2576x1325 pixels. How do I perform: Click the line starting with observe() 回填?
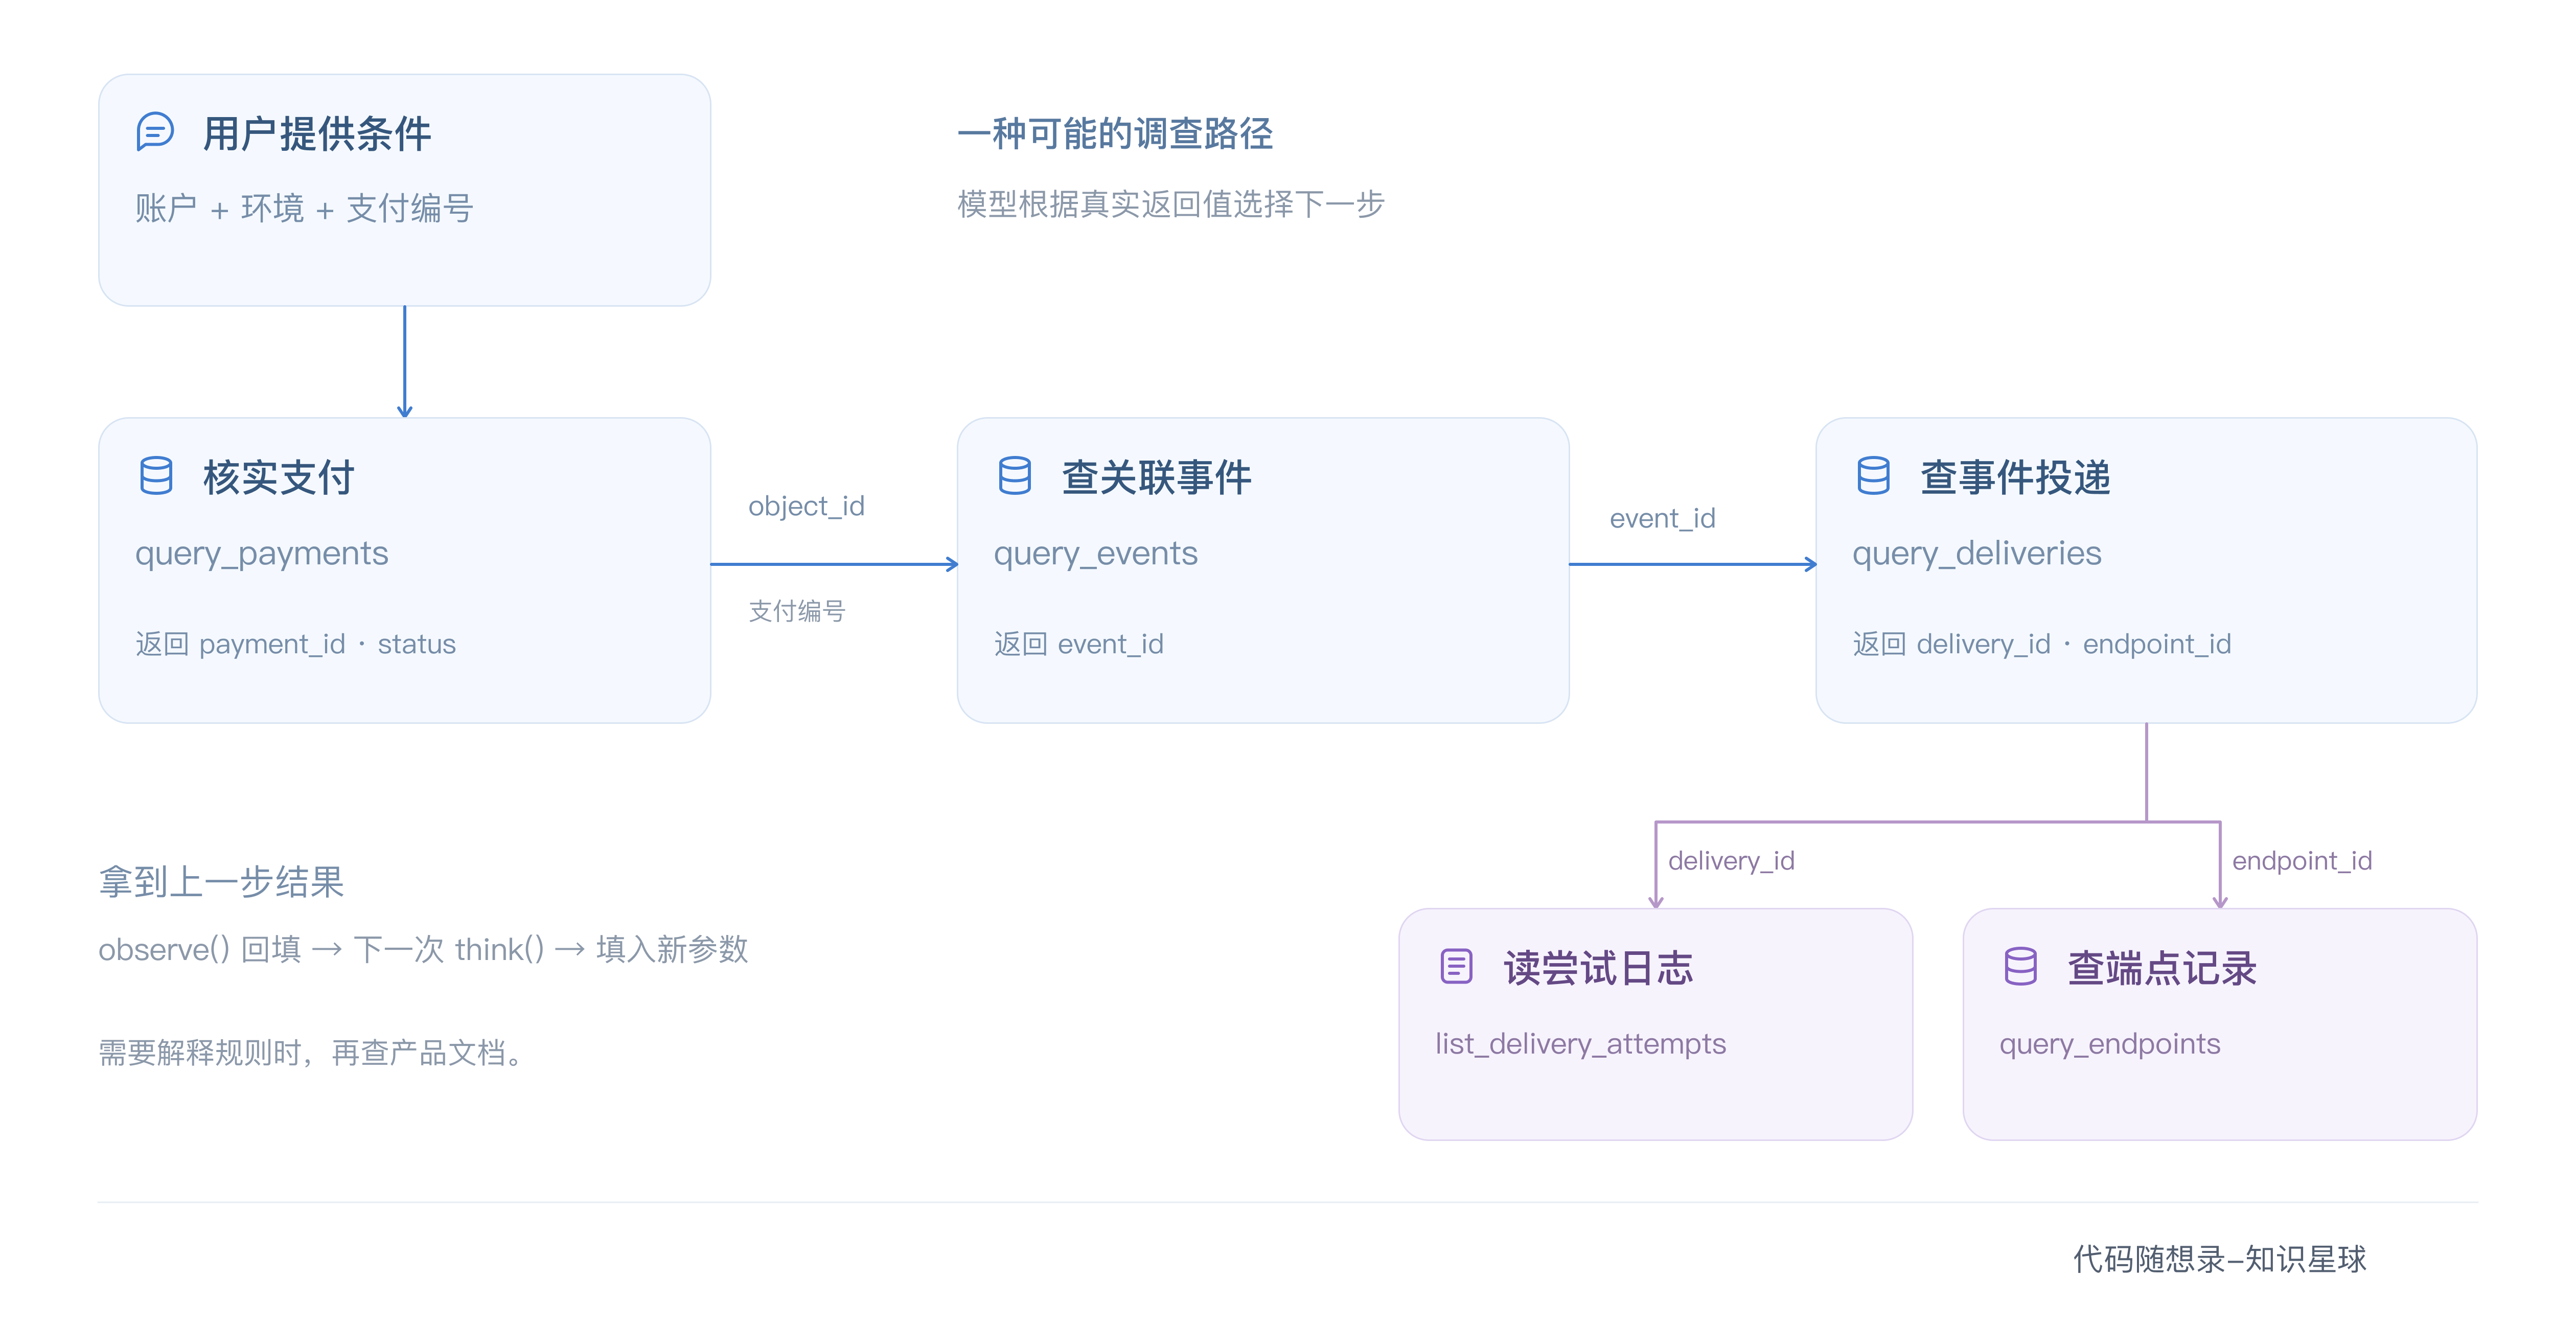423,949
